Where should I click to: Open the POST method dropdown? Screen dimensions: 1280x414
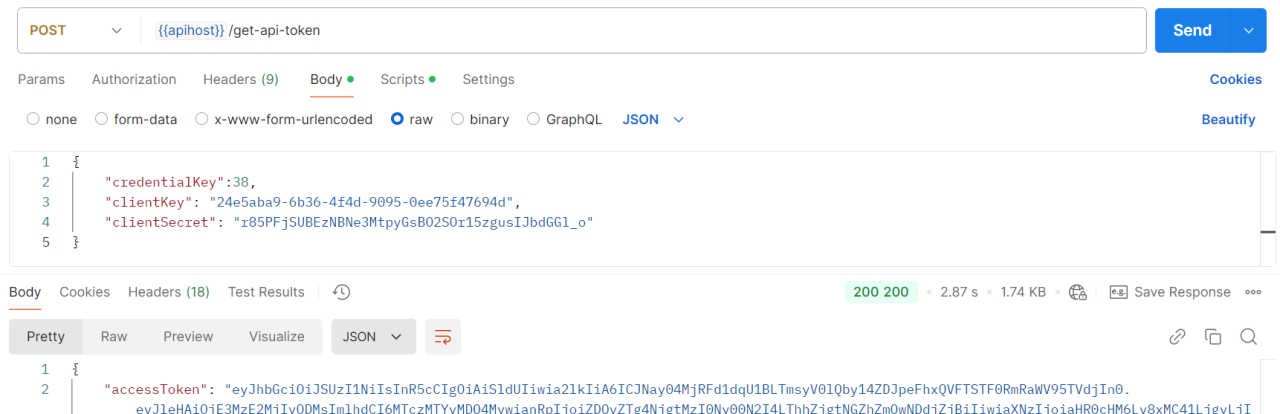(x=76, y=30)
